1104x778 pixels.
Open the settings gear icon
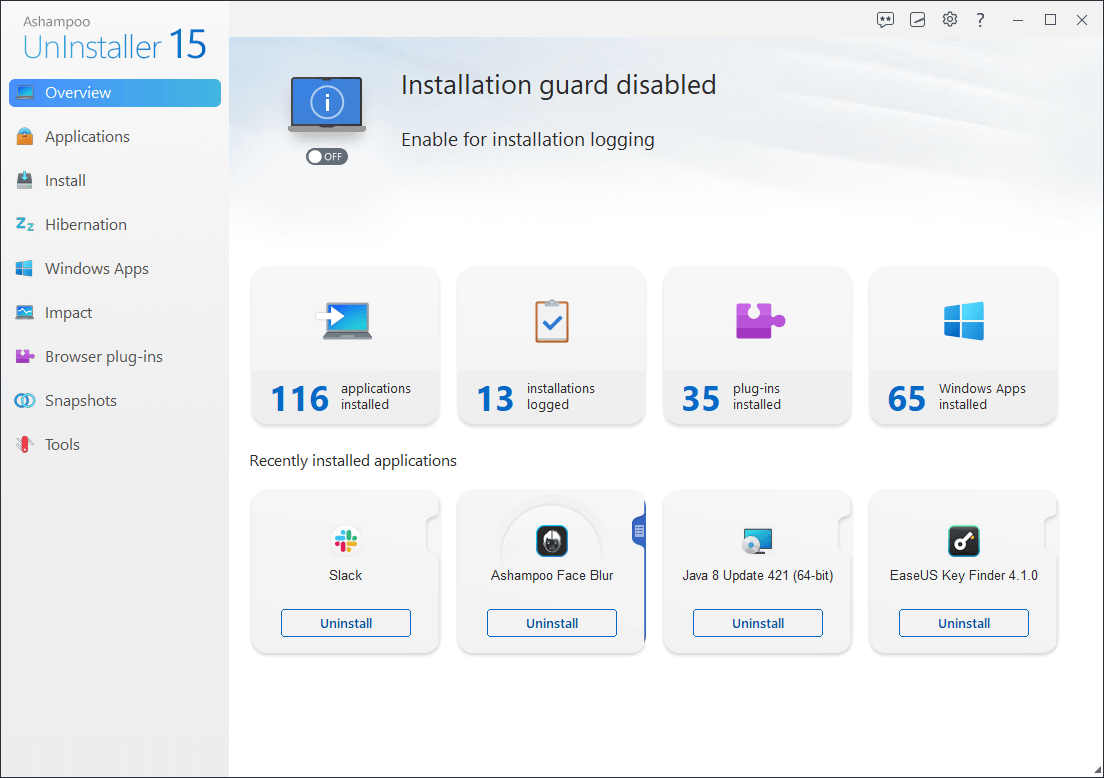[949, 19]
